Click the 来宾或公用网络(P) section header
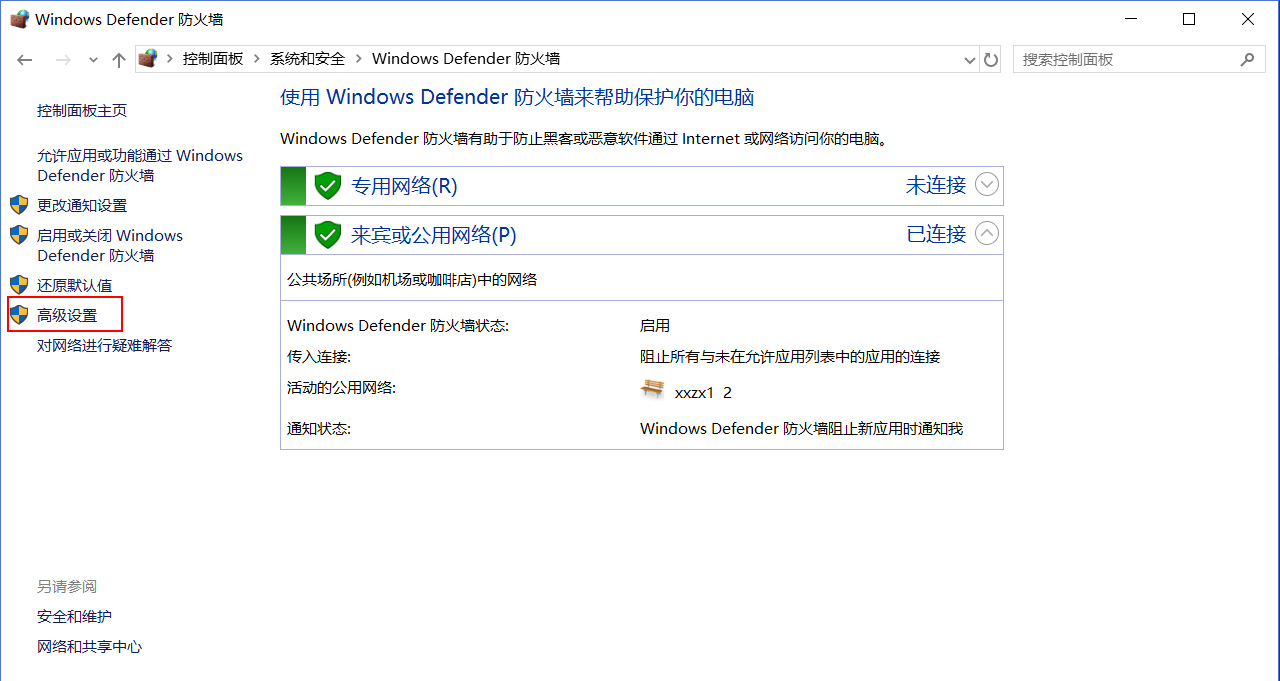Viewport: 1280px width, 681px height. 642,235
